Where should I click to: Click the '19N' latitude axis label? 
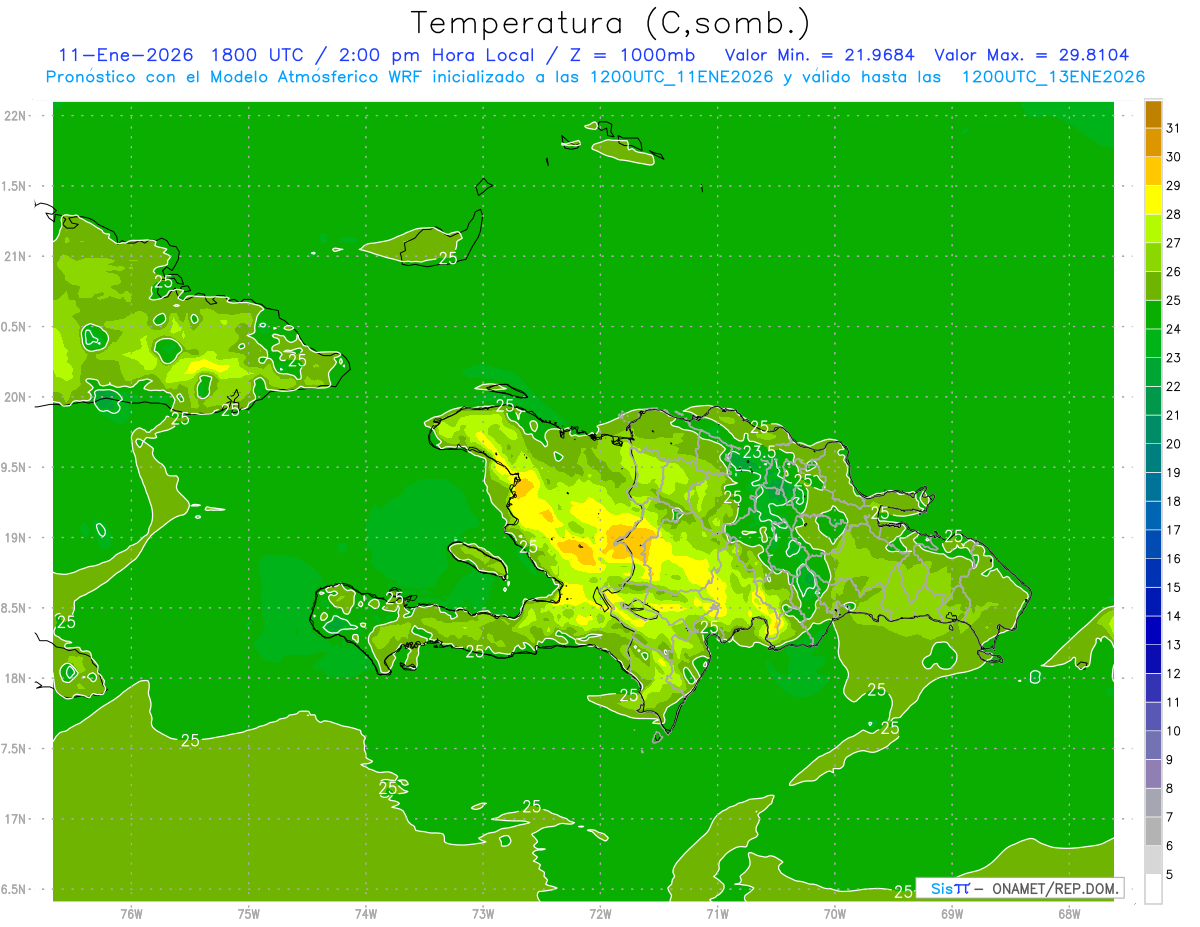16,537
